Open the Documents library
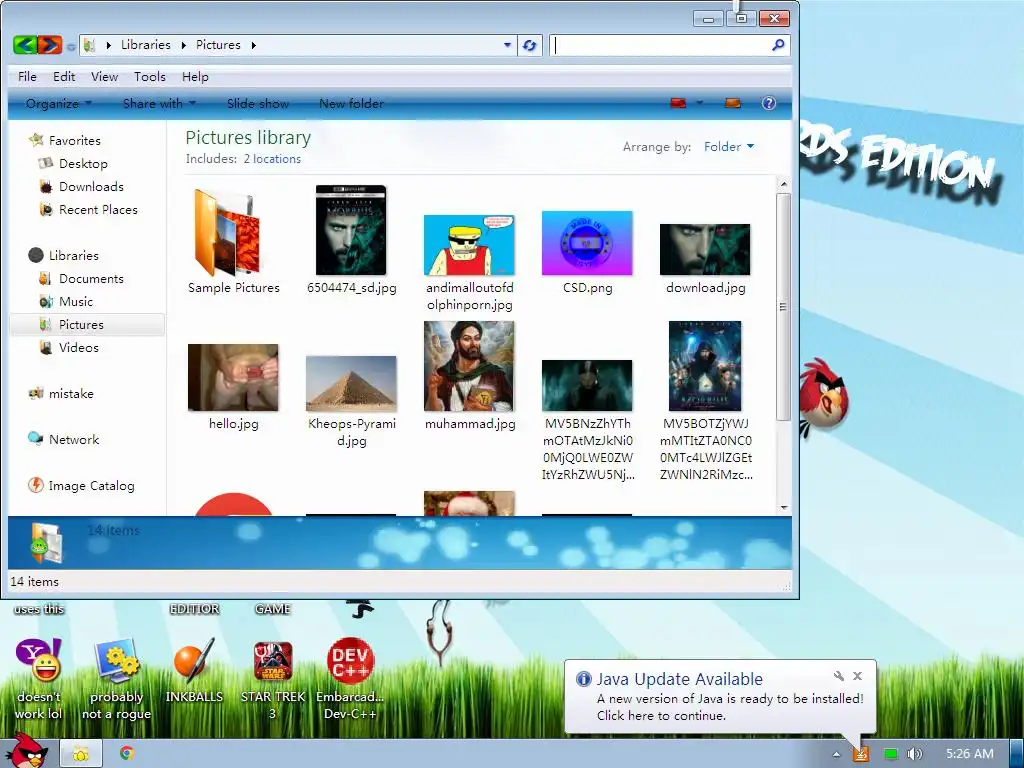The height and width of the screenshot is (768, 1024). (91, 278)
